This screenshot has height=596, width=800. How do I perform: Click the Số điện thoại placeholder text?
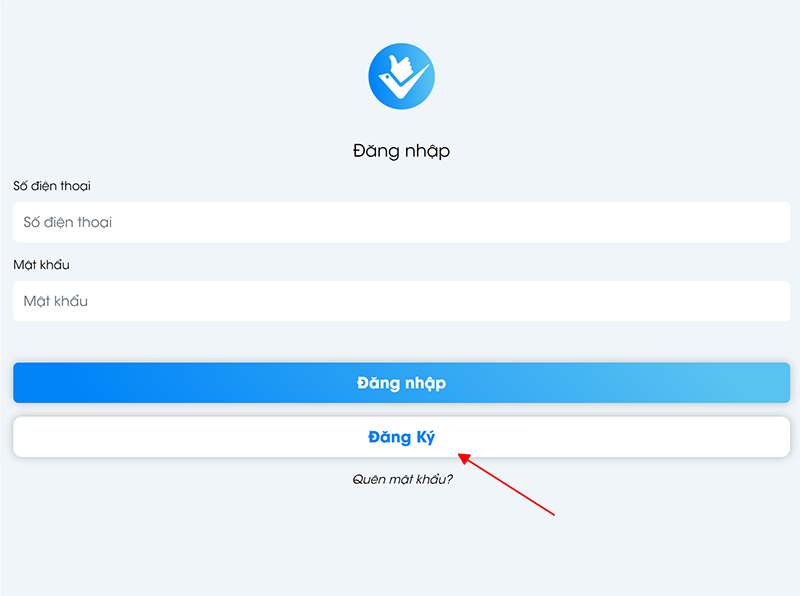(68, 222)
